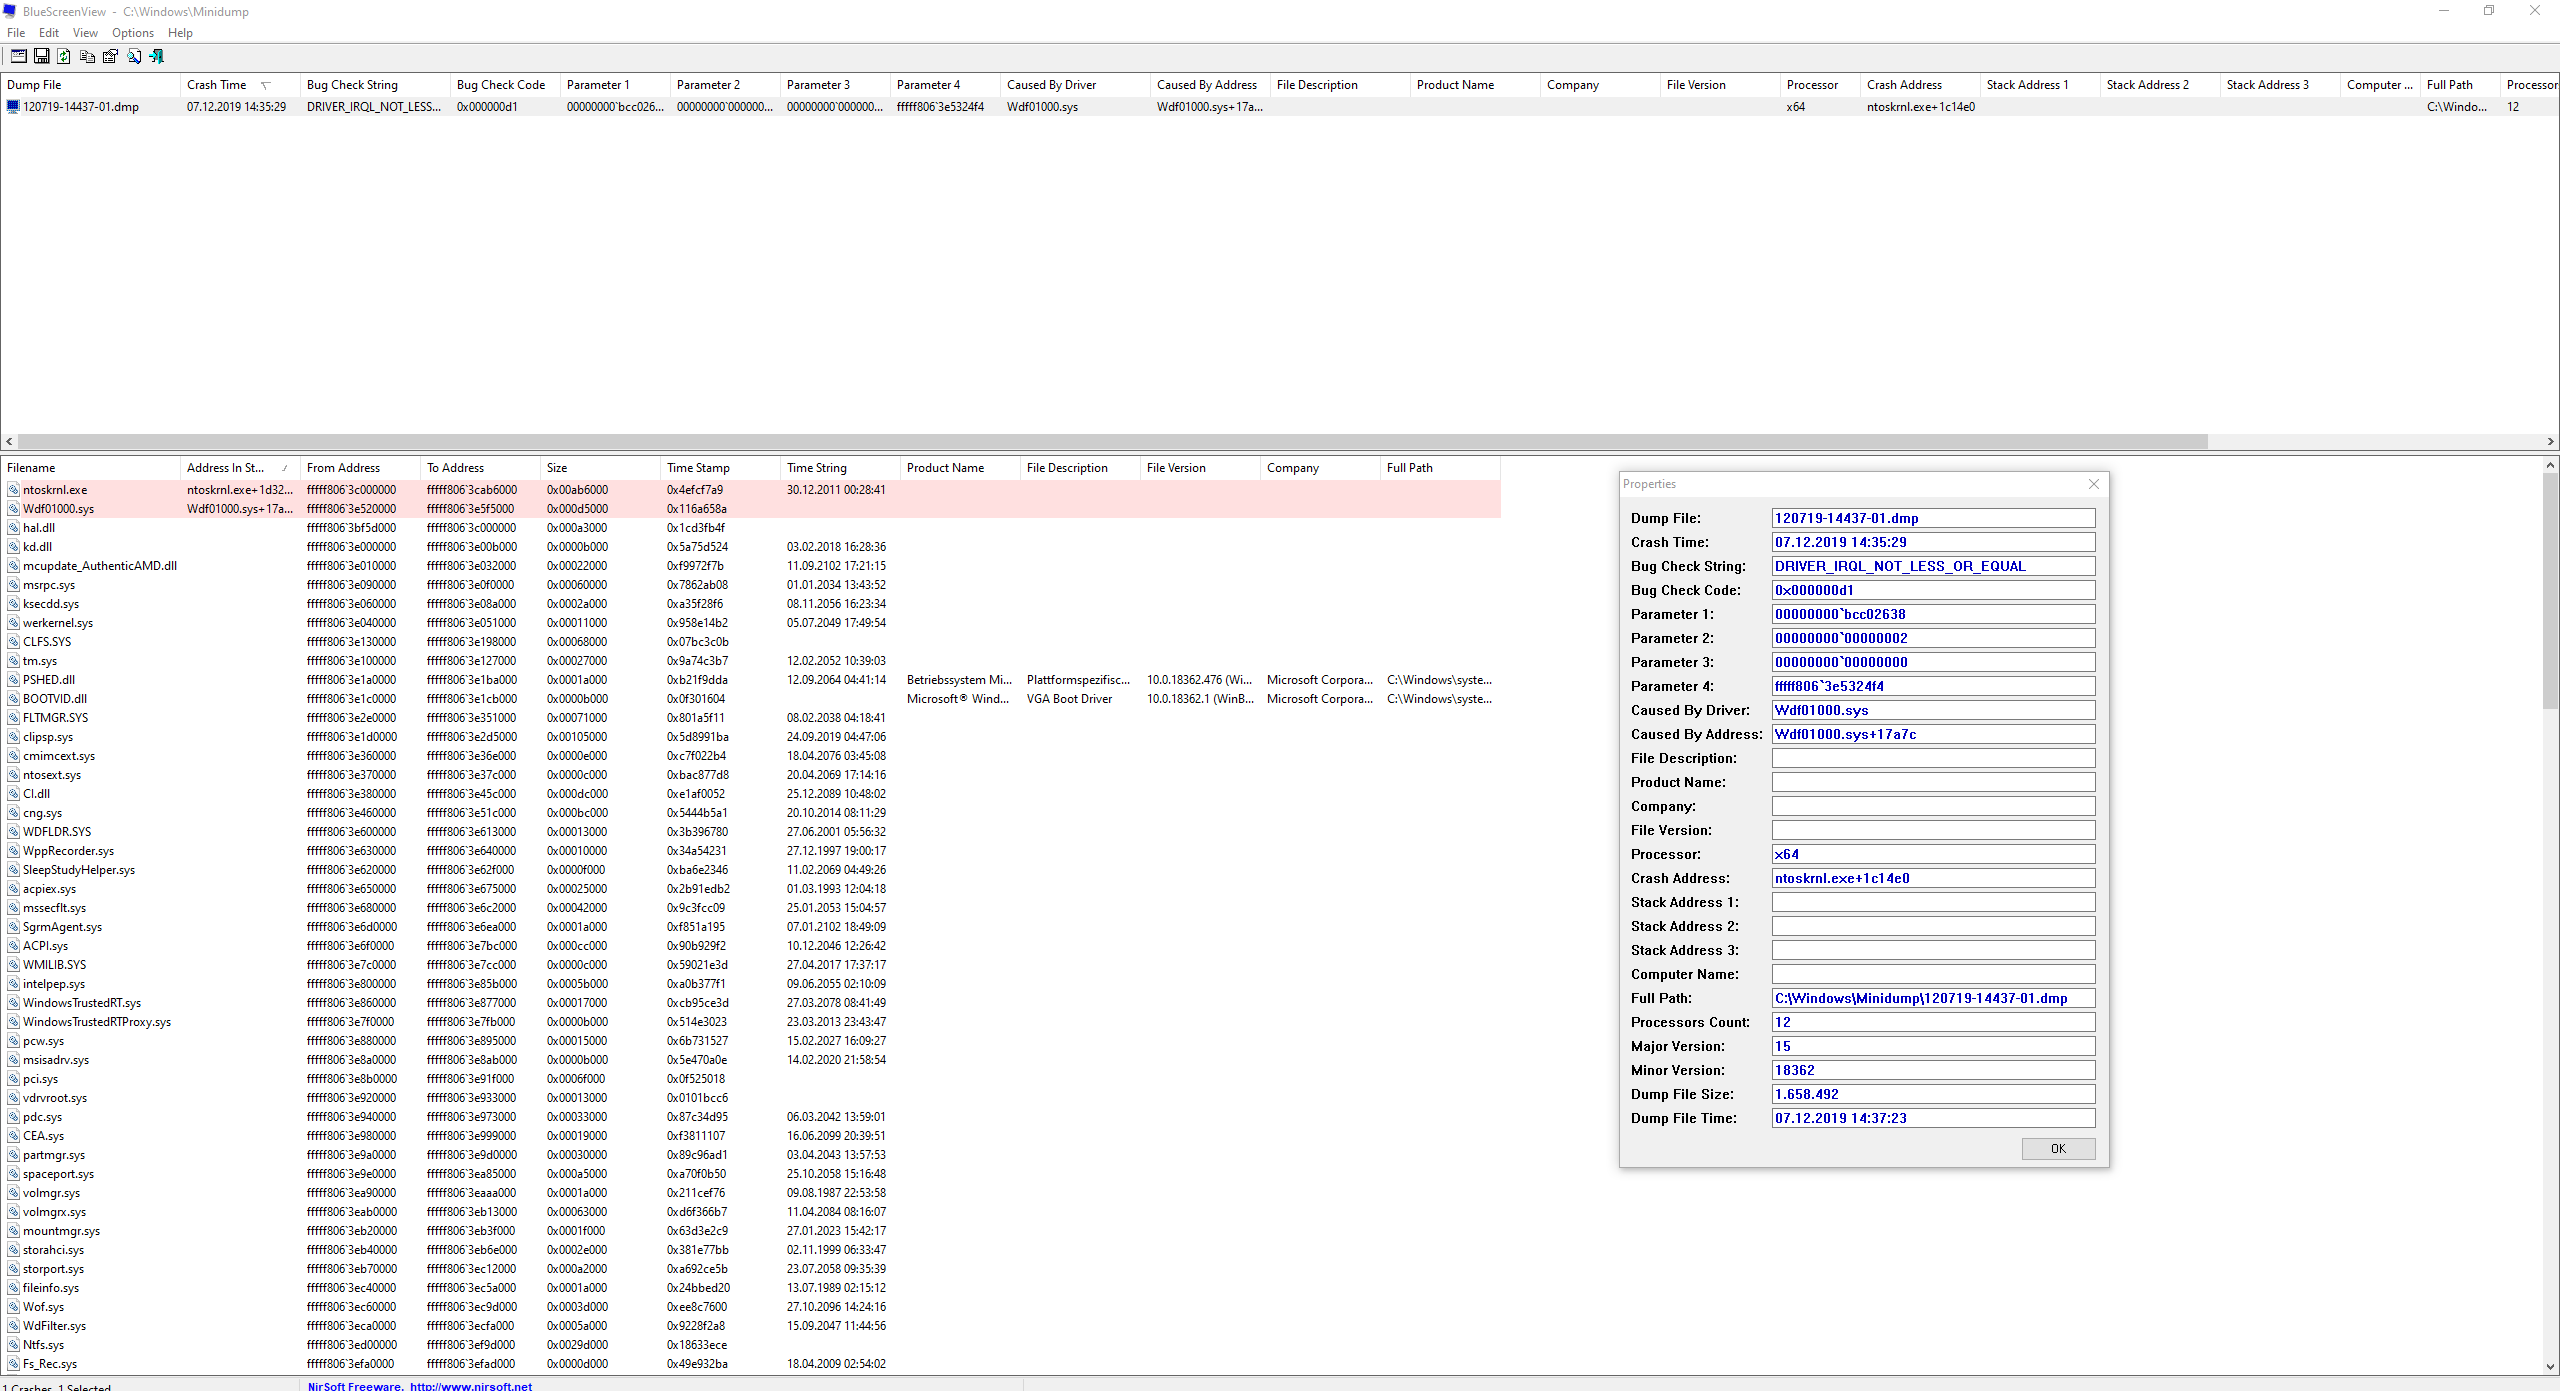Image resolution: width=2560 pixels, height=1391 pixels.
Task: Click the upper pane horizontal scrollbar
Action: coord(1100,441)
